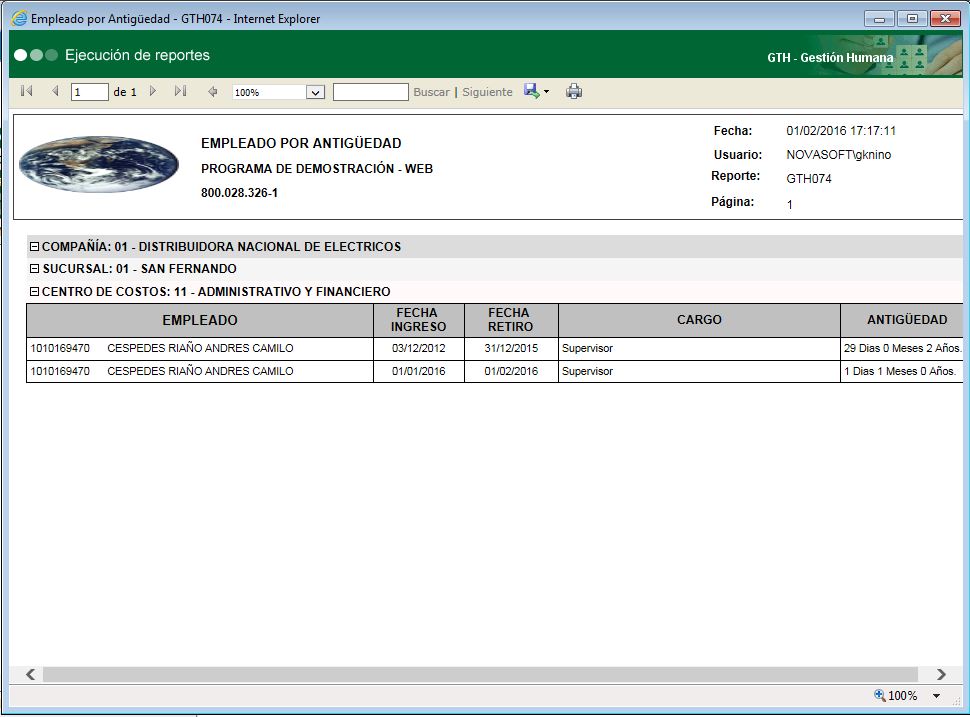Viewport: 970px width, 717px height.
Task: Click the next page navigation icon
Action: [153, 91]
